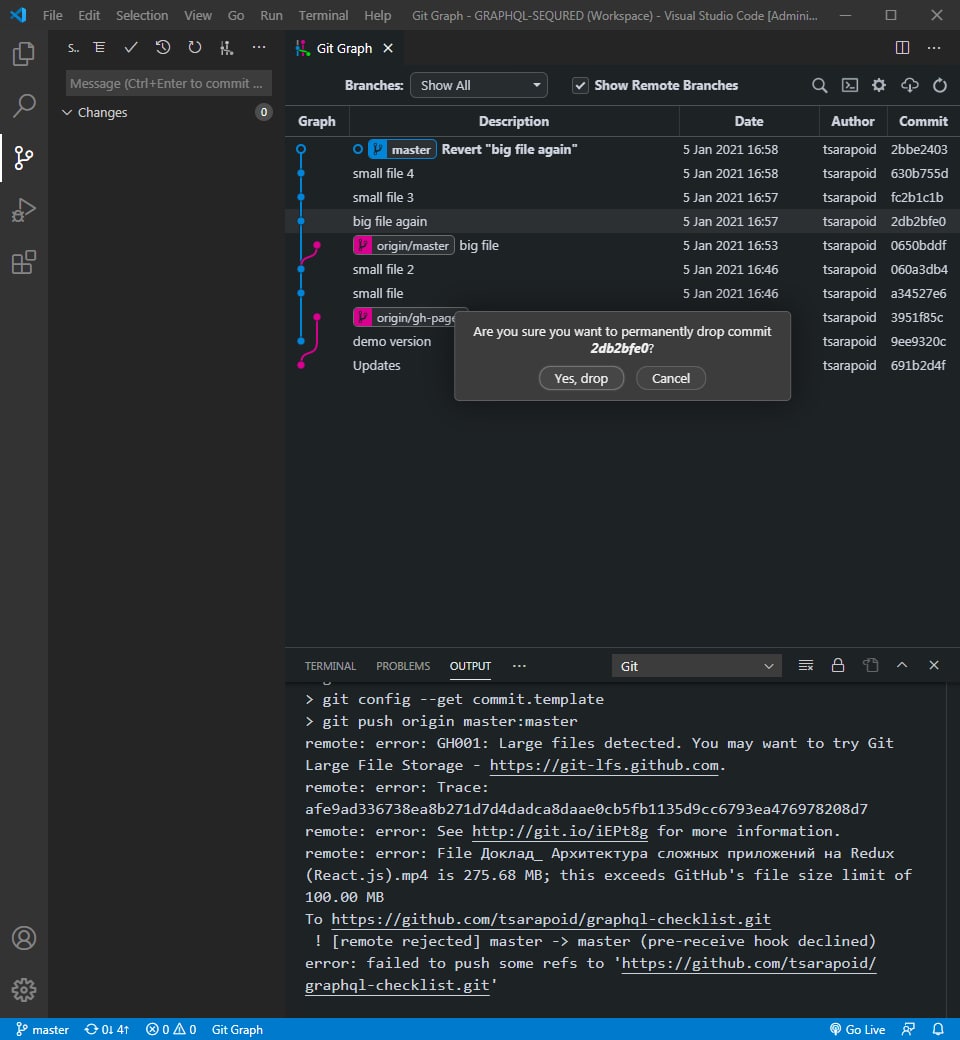The height and width of the screenshot is (1040, 960).
Task: Toggle Show Remote Branches checkbox
Action: coord(581,86)
